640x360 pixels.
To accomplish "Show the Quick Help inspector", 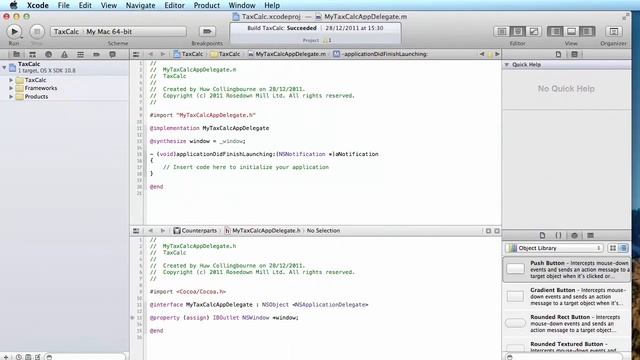I will pyautogui.click(x=574, y=54).
